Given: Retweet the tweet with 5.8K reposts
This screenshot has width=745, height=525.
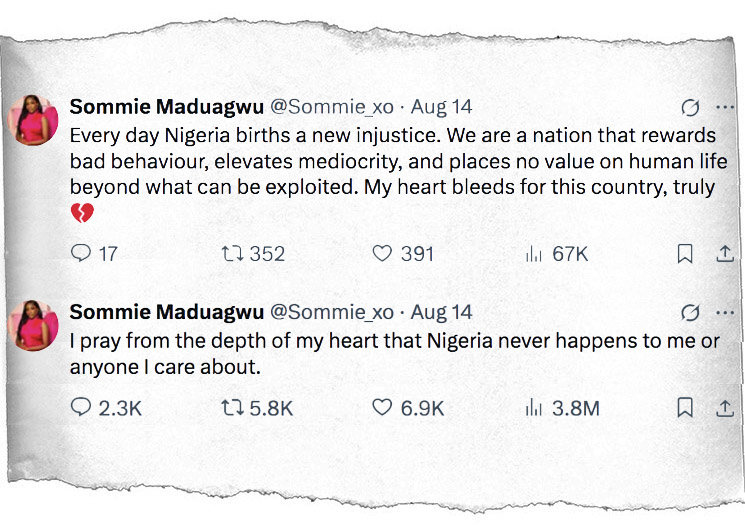Looking at the screenshot, I should [231, 407].
